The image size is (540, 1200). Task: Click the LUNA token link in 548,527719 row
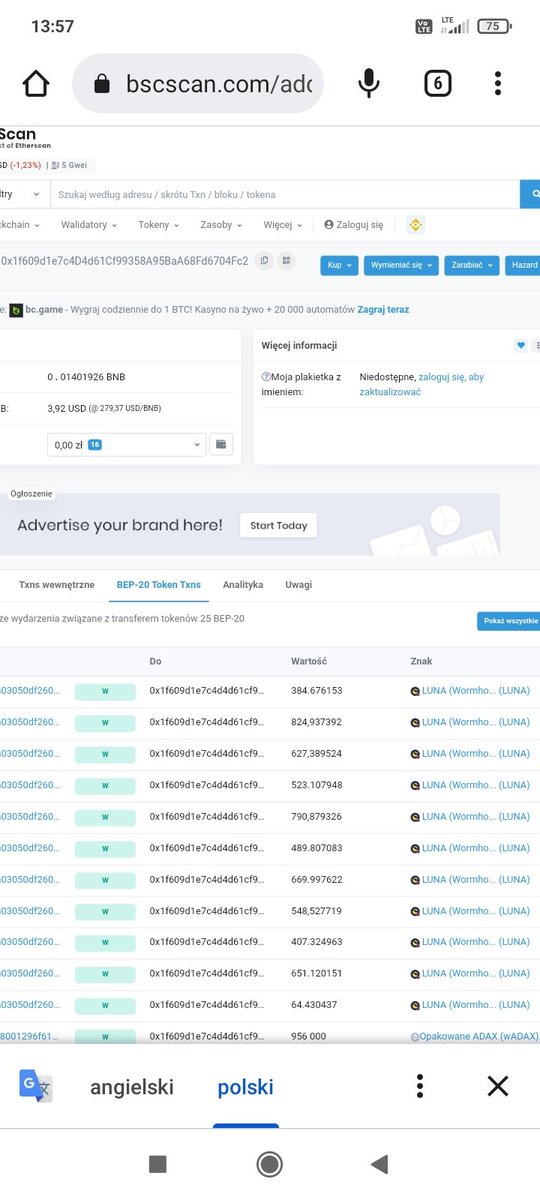[476, 910]
